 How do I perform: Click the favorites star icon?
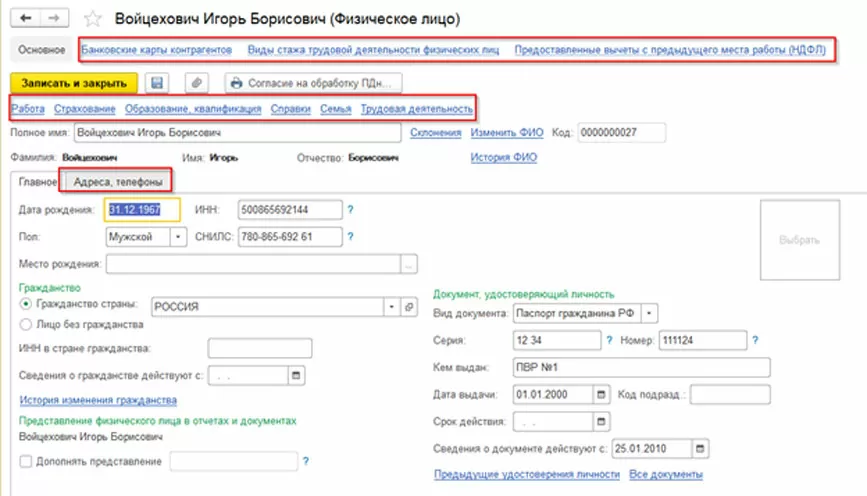pyautogui.click(x=93, y=19)
